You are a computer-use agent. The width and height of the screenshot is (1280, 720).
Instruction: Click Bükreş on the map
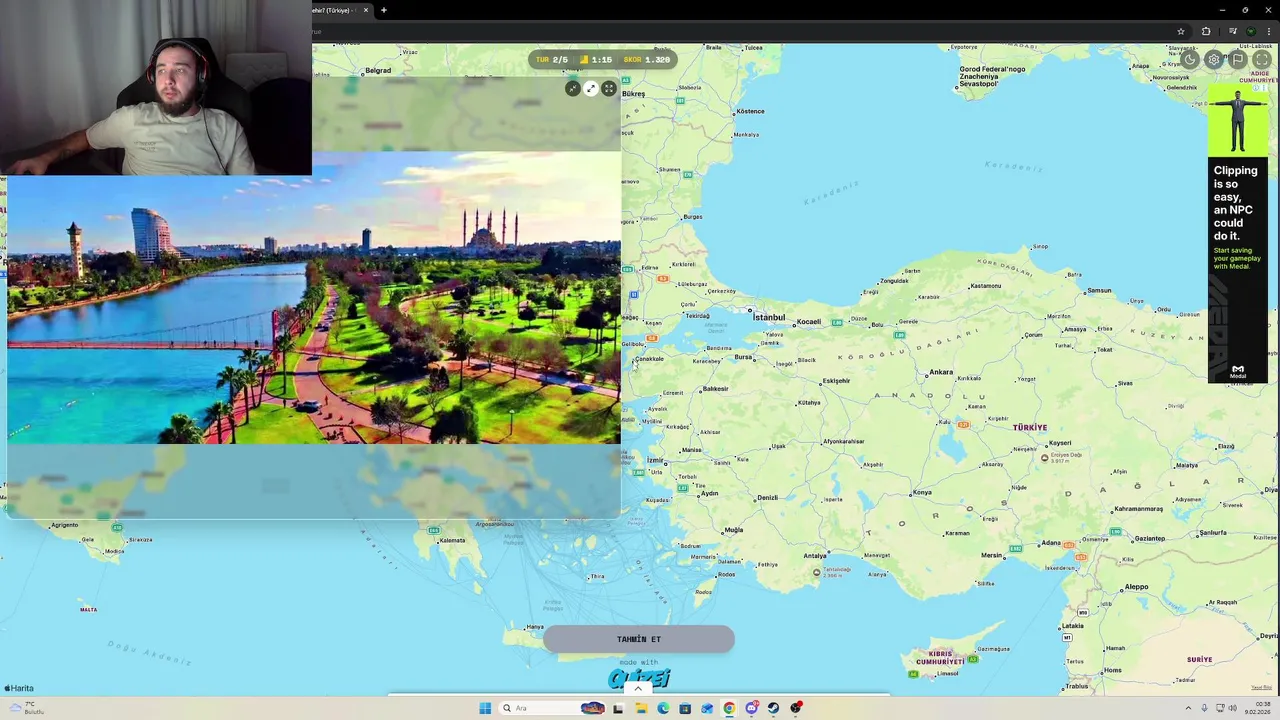click(x=633, y=94)
